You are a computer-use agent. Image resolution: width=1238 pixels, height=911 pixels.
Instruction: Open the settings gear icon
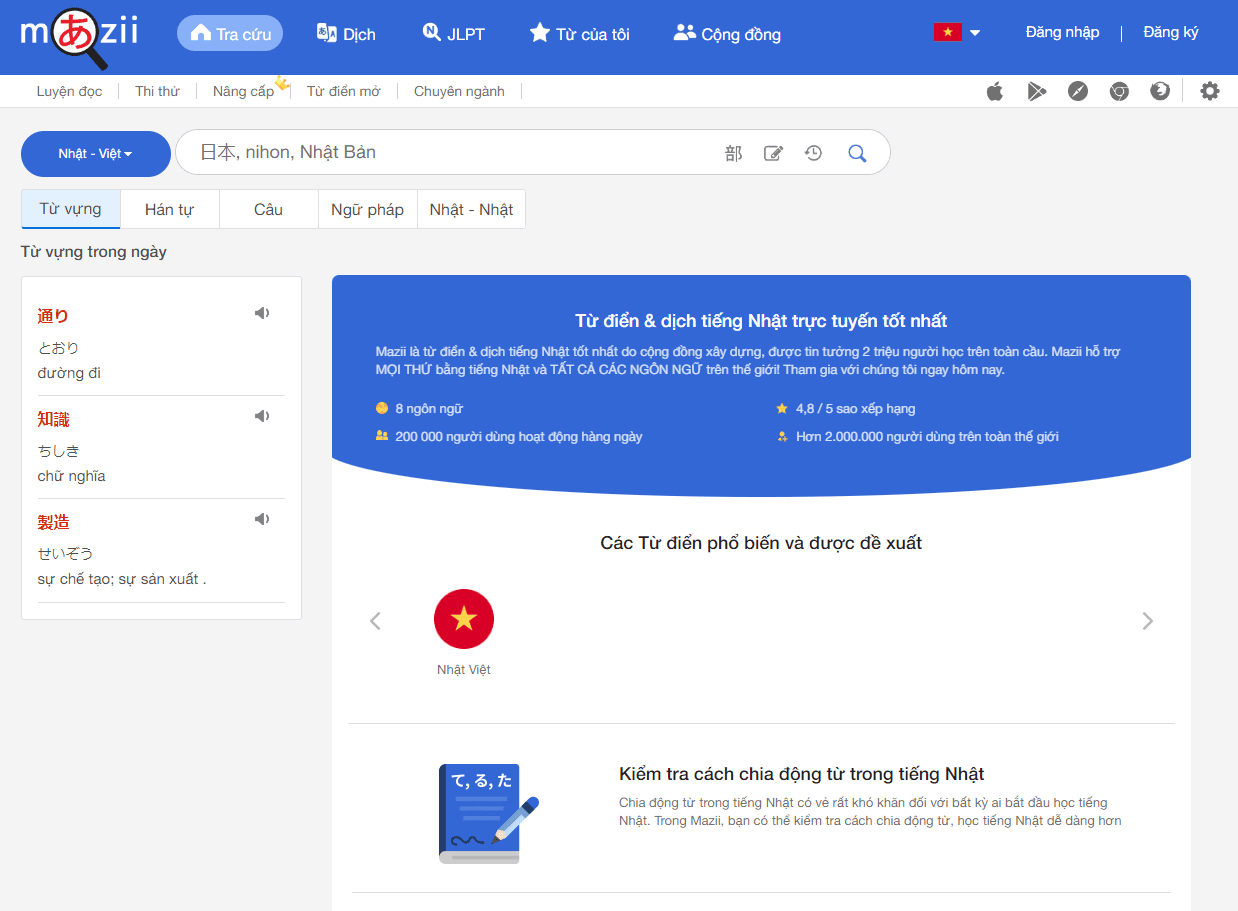[x=1210, y=92]
